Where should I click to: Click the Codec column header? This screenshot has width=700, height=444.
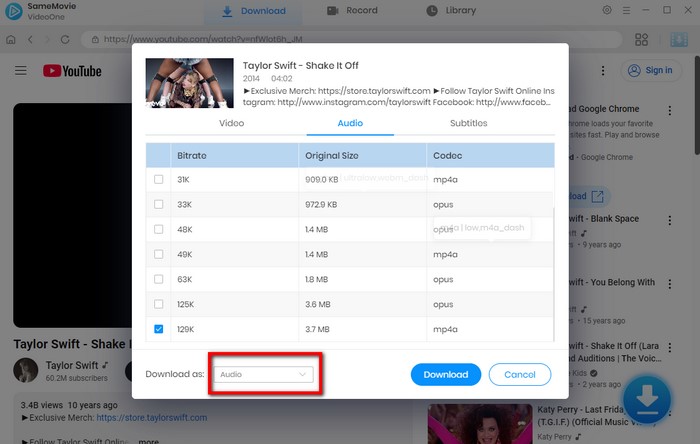[490, 155]
